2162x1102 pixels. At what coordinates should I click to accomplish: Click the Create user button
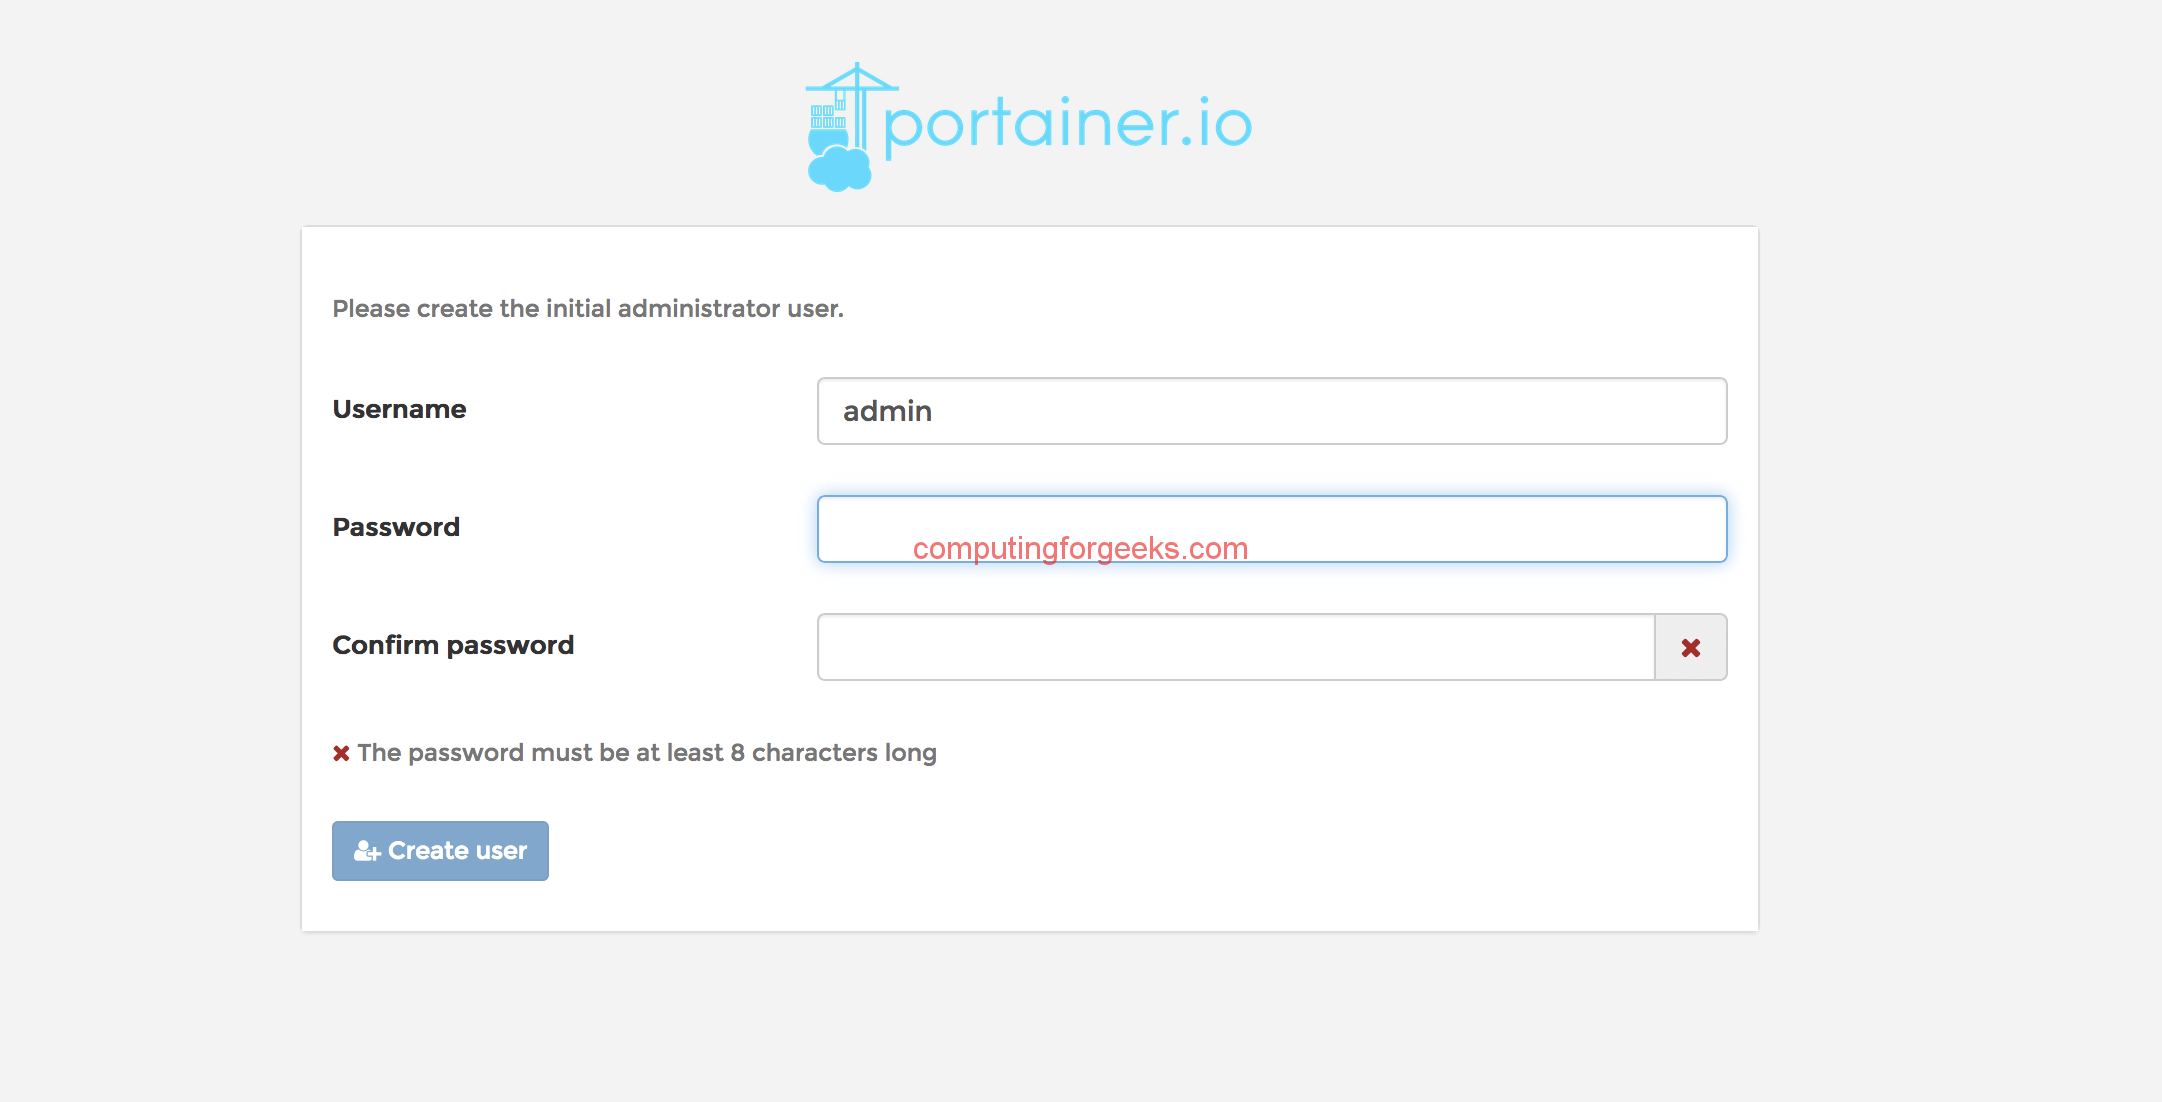pos(440,849)
